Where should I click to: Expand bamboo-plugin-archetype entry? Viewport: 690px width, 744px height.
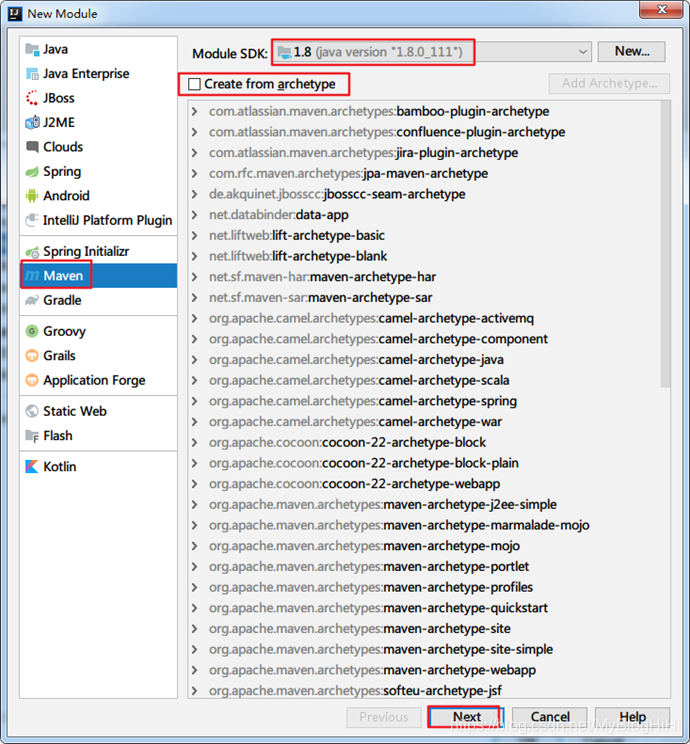point(195,112)
